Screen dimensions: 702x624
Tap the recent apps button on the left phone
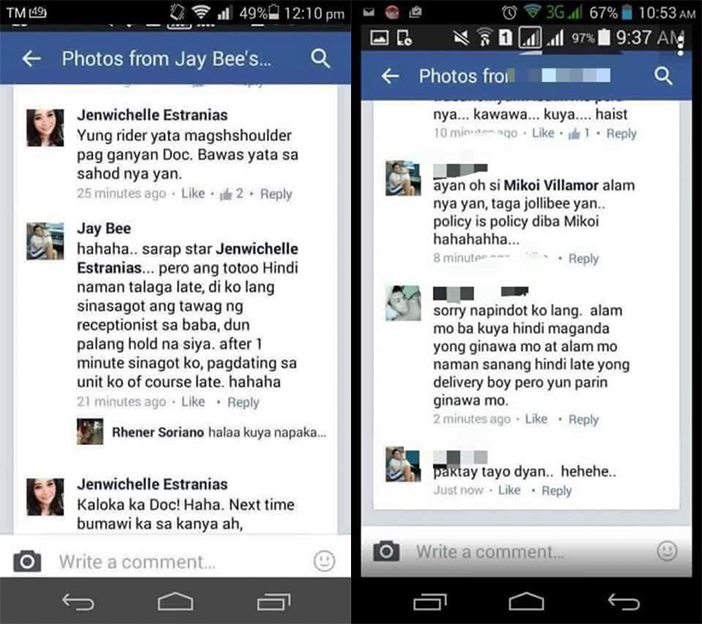(274, 602)
